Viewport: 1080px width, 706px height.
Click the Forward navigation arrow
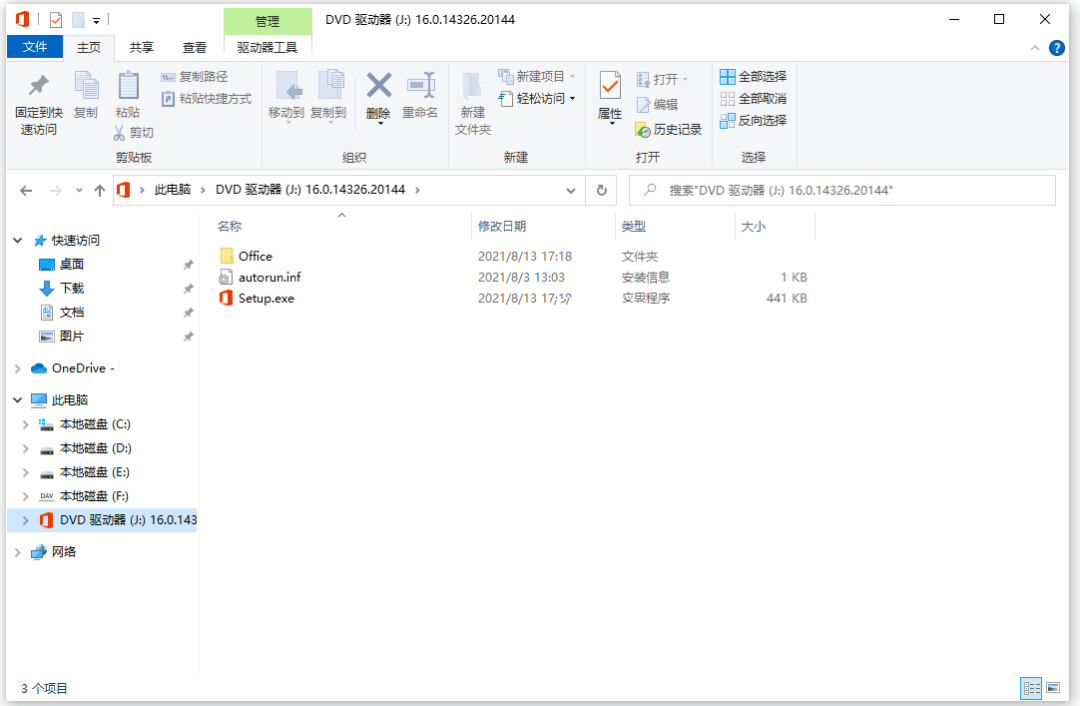pos(56,191)
